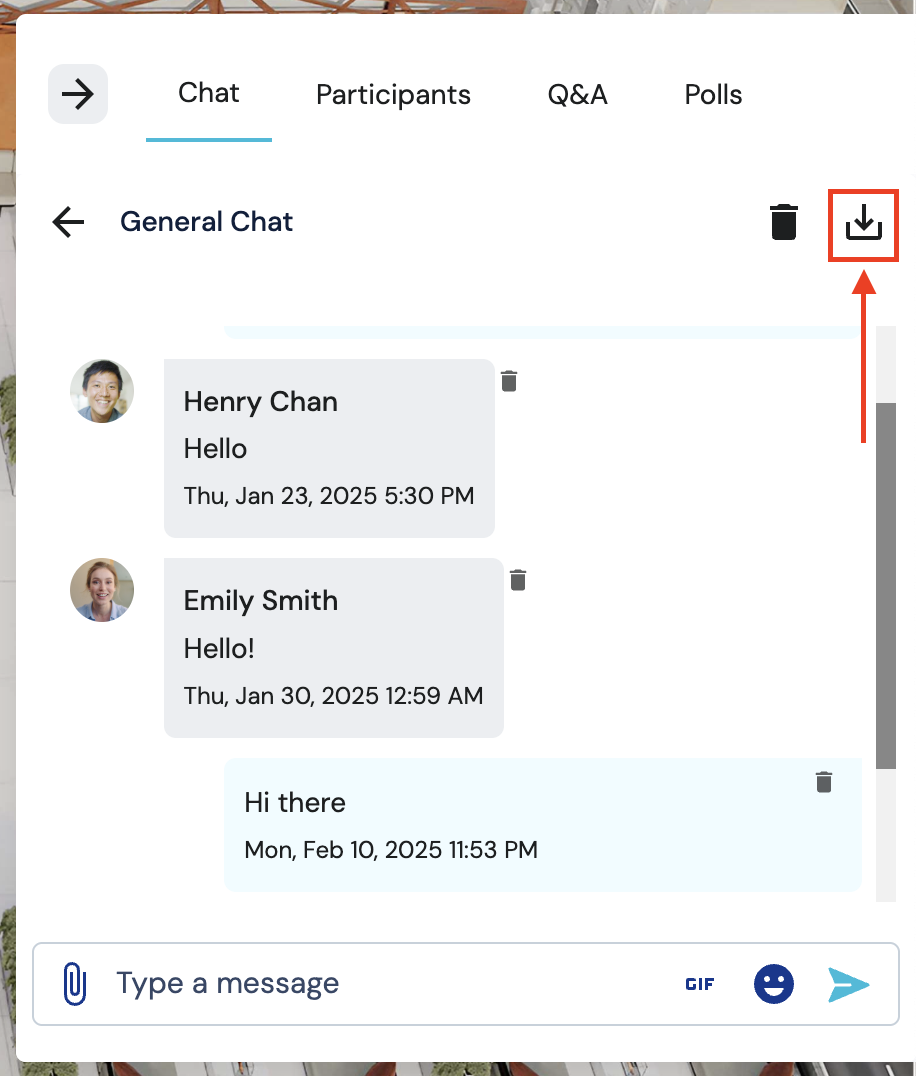Delete Henry Chan's Hello message
This screenshot has width=916, height=1076.
click(x=509, y=381)
